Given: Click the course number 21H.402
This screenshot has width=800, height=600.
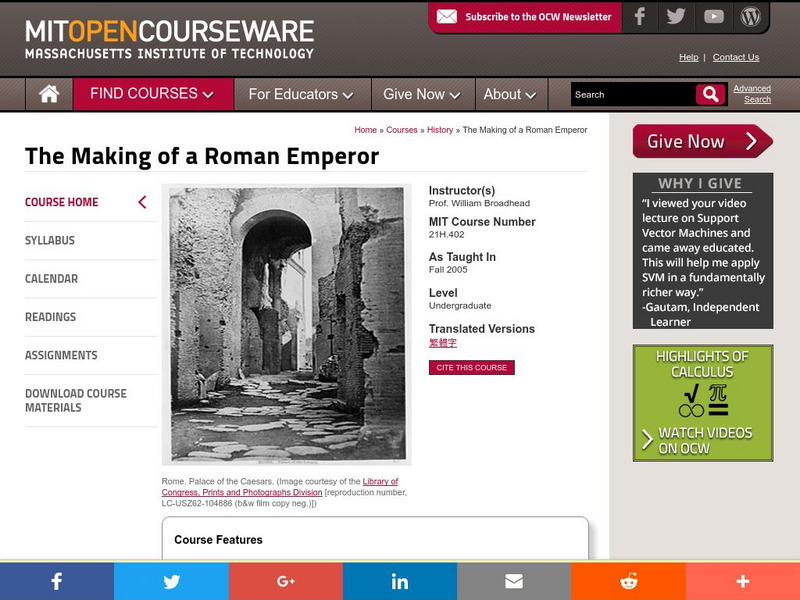Looking at the screenshot, I should click(446, 235).
